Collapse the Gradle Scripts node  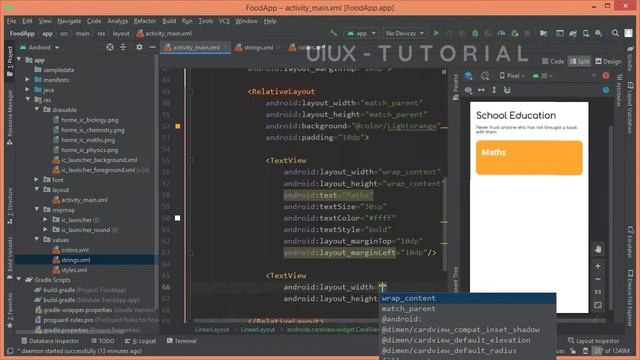coord(19,280)
